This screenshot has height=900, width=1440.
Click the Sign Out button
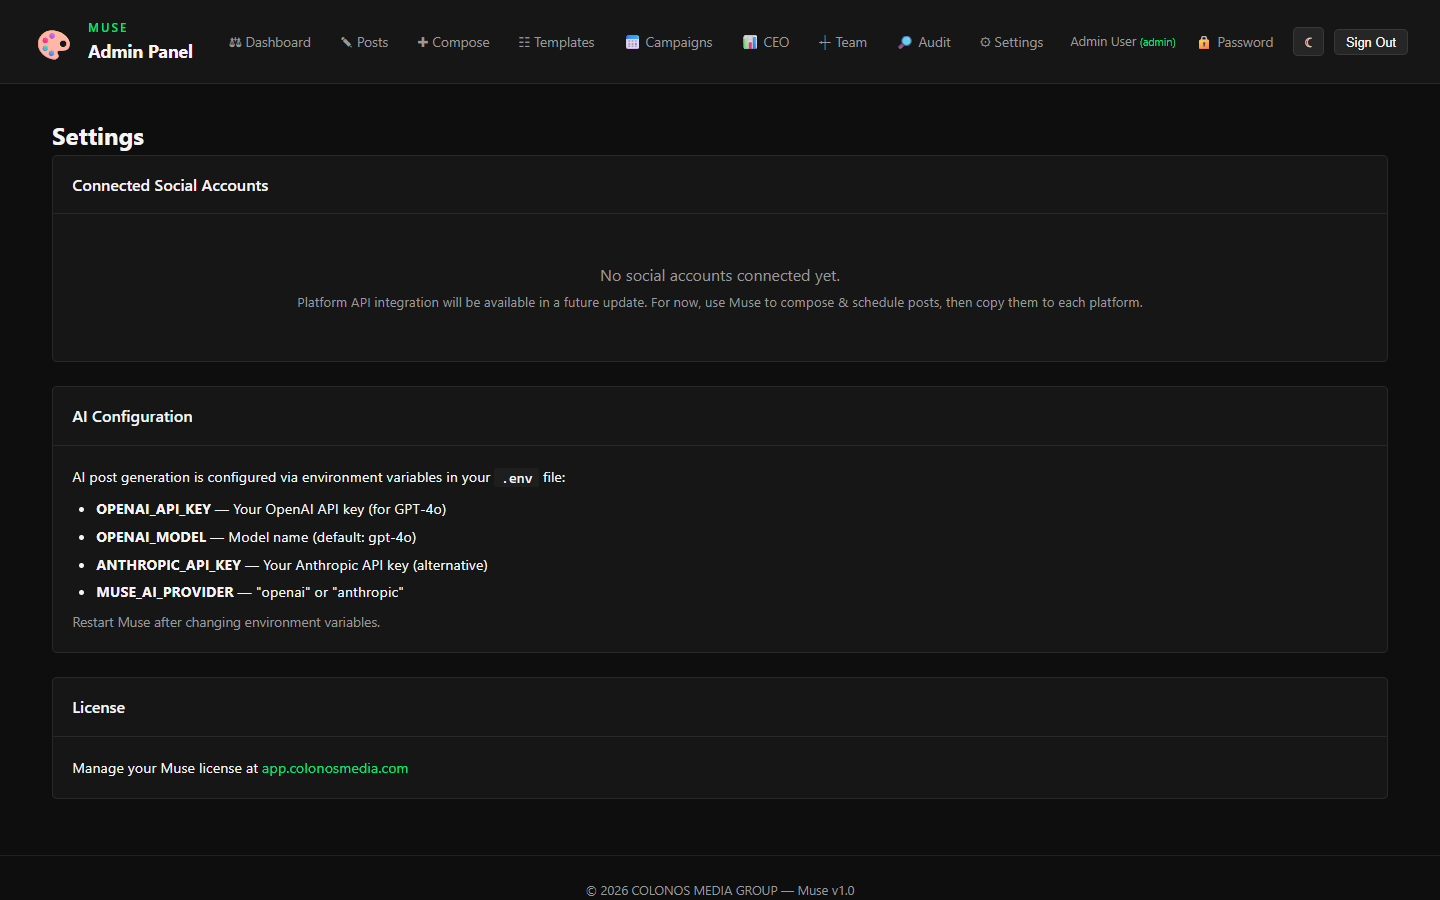[1370, 42]
